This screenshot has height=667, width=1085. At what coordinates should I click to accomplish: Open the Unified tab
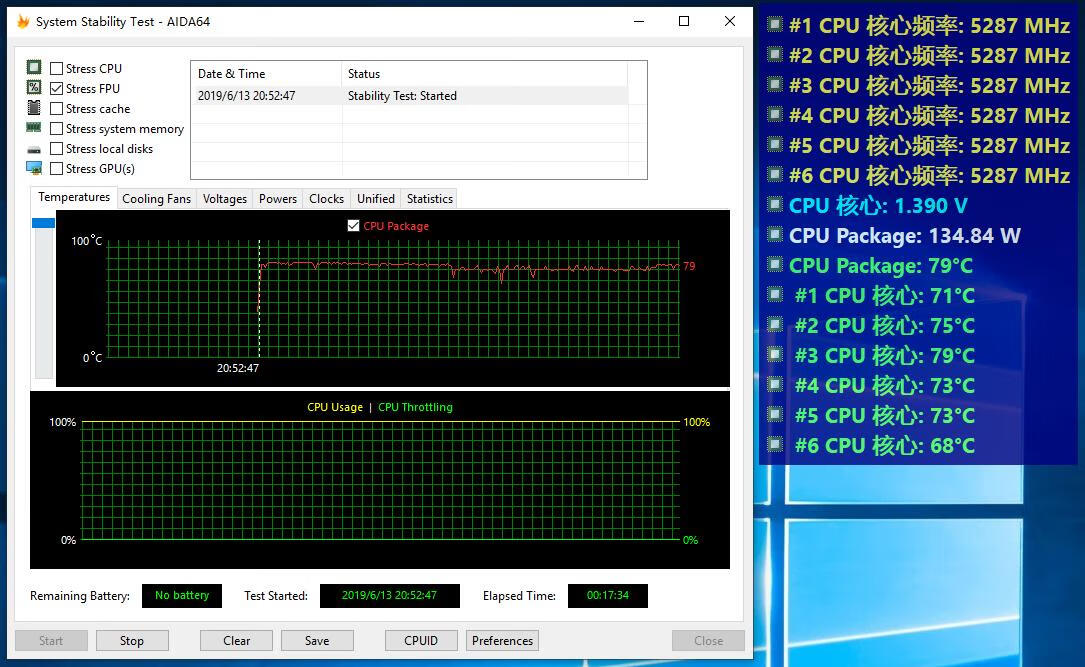point(376,199)
